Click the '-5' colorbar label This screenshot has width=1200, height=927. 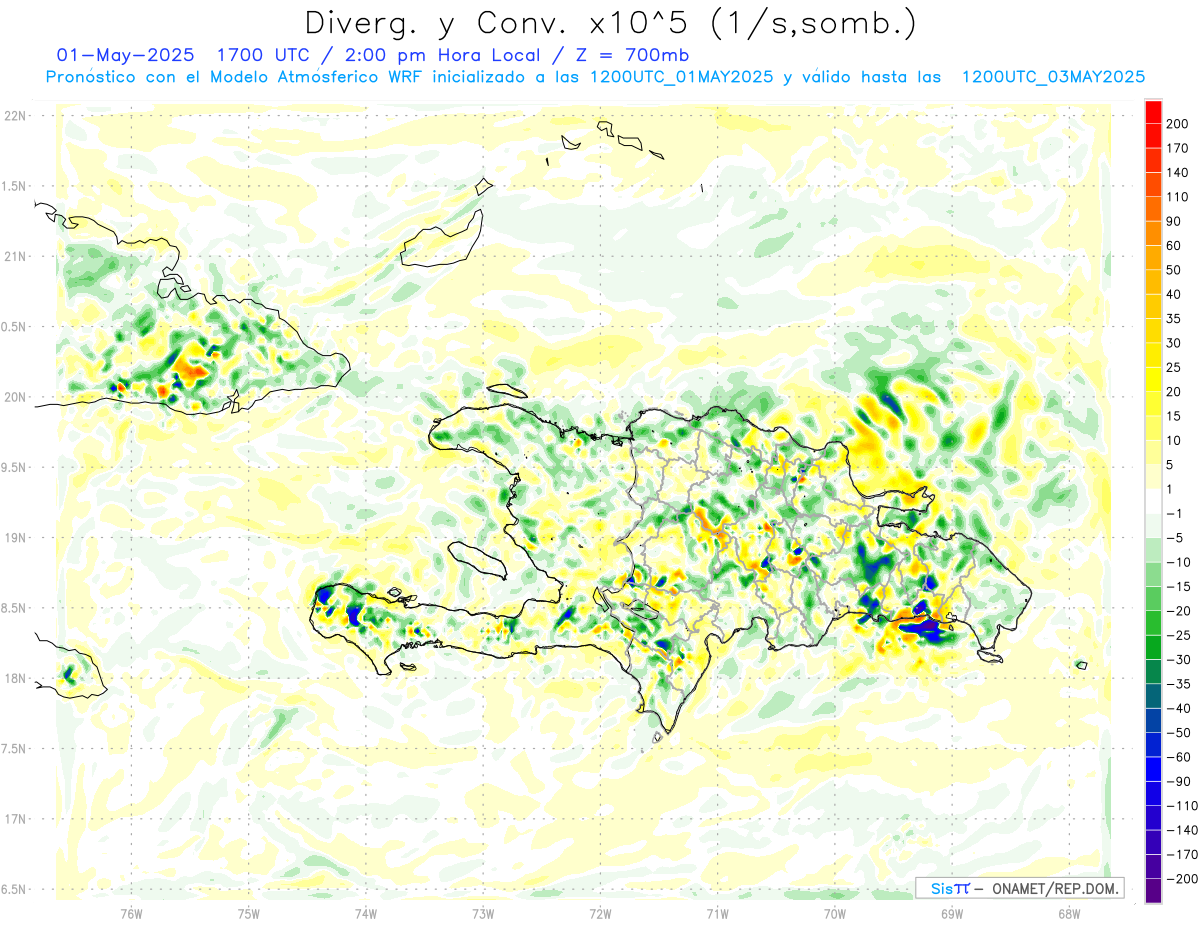coord(1174,538)
